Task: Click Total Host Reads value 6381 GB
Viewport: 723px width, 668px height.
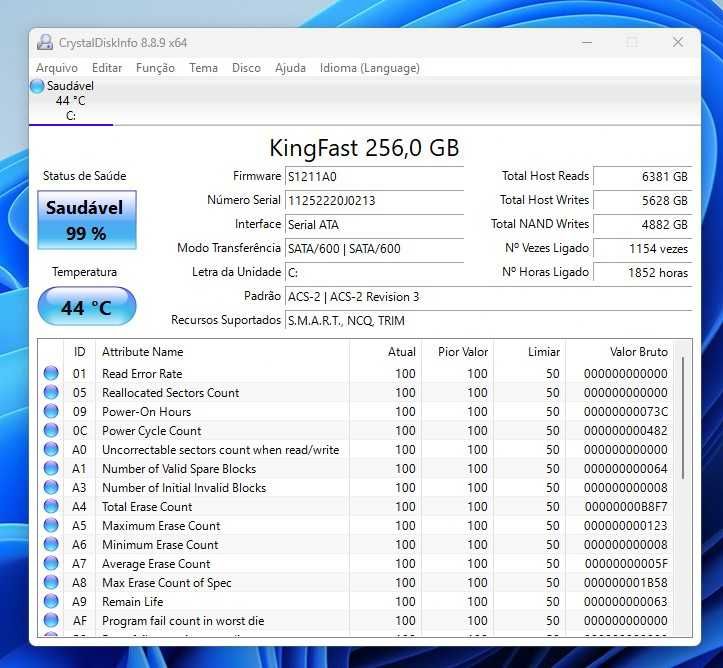Action: point(642,177)
